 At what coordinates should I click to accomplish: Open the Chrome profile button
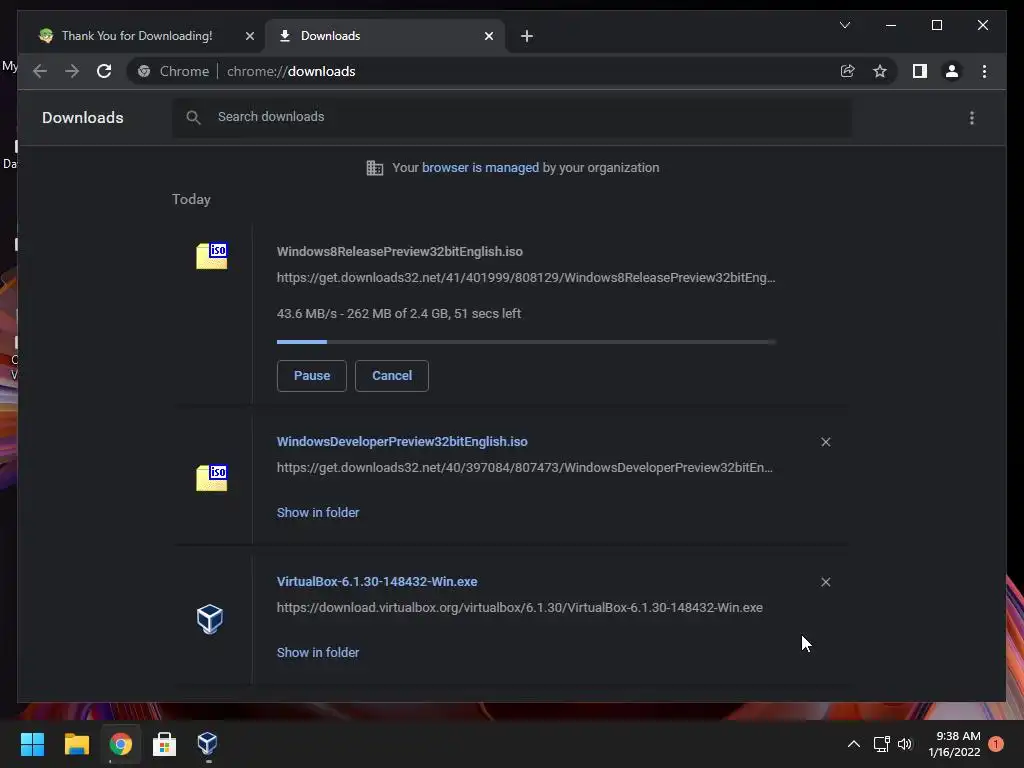click(952, 71)
